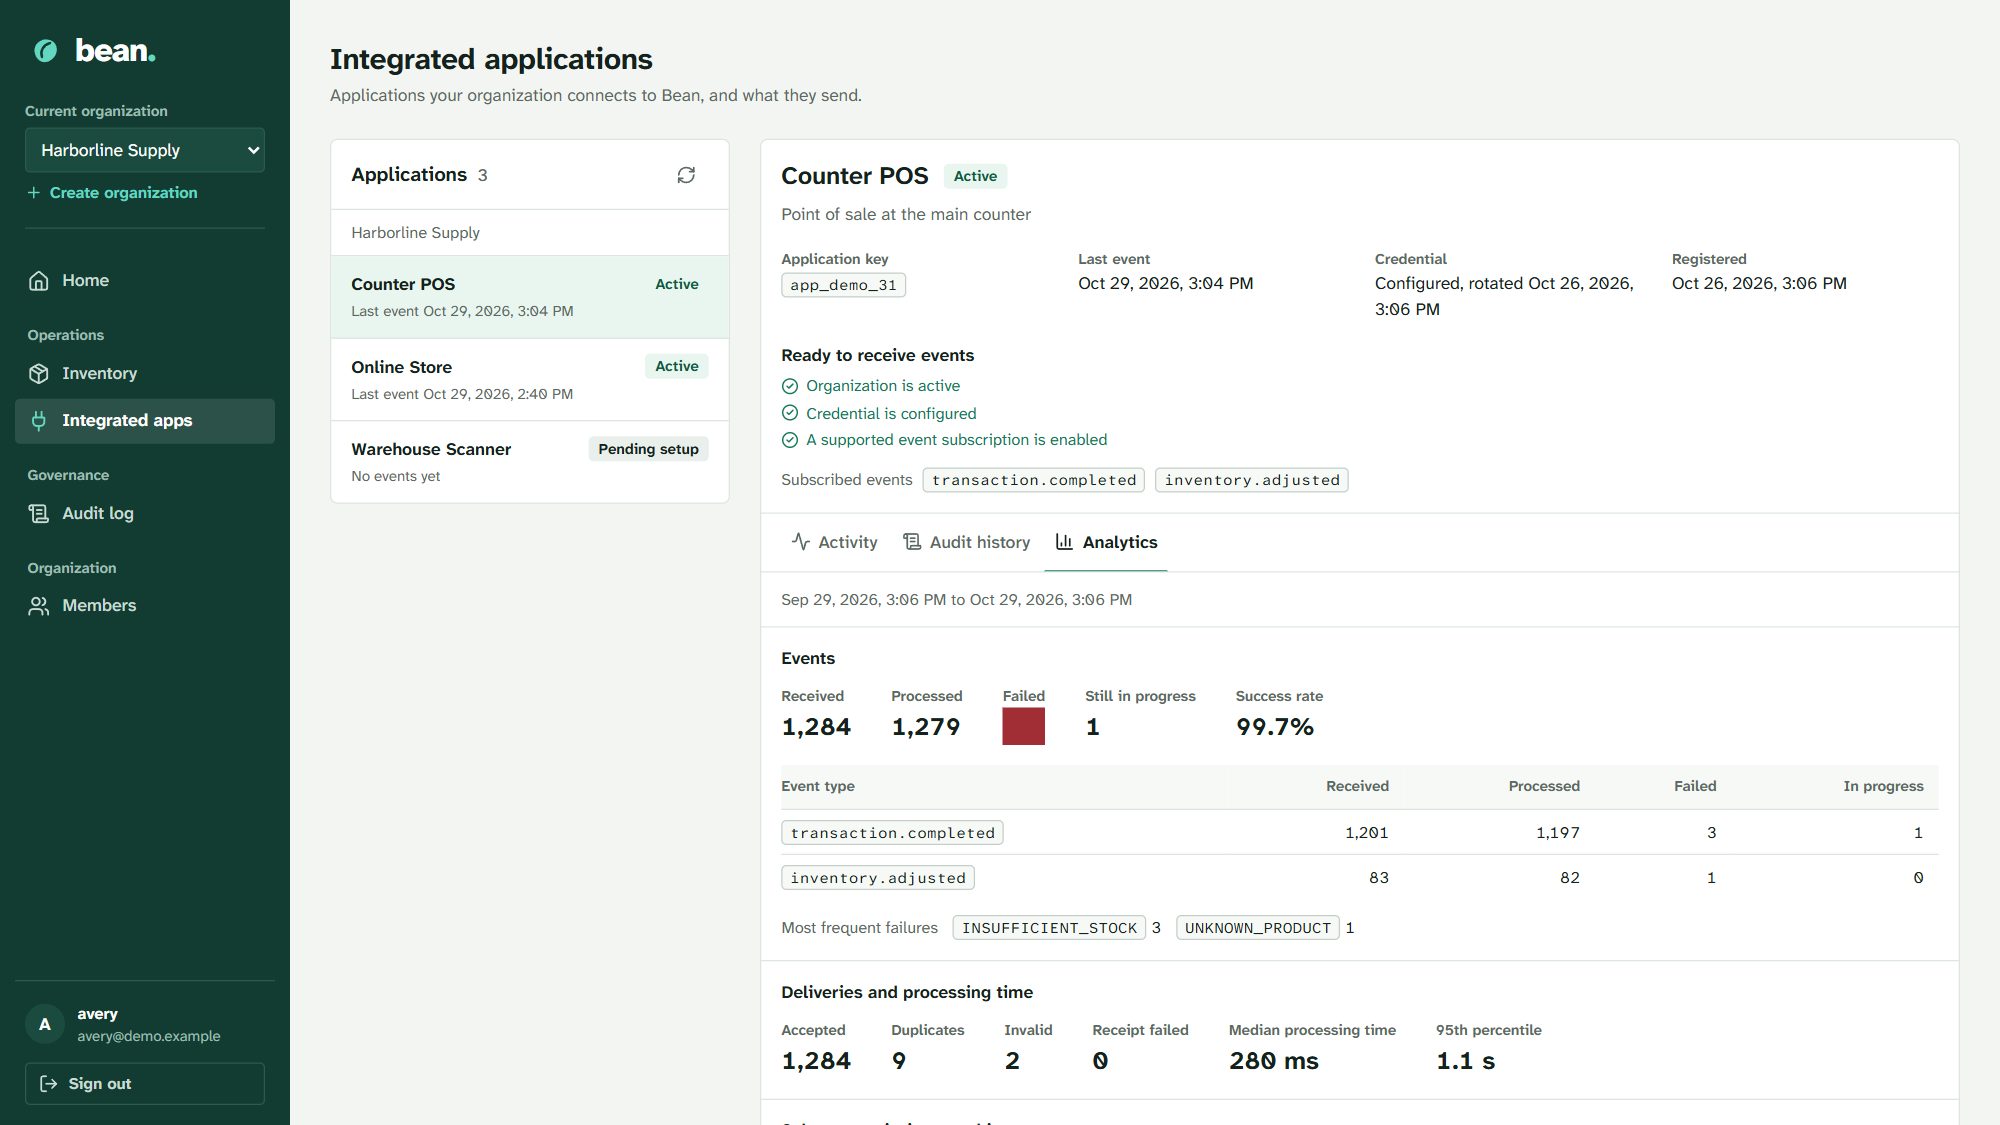Switch to the Audit history tab

tap(966, 542)
